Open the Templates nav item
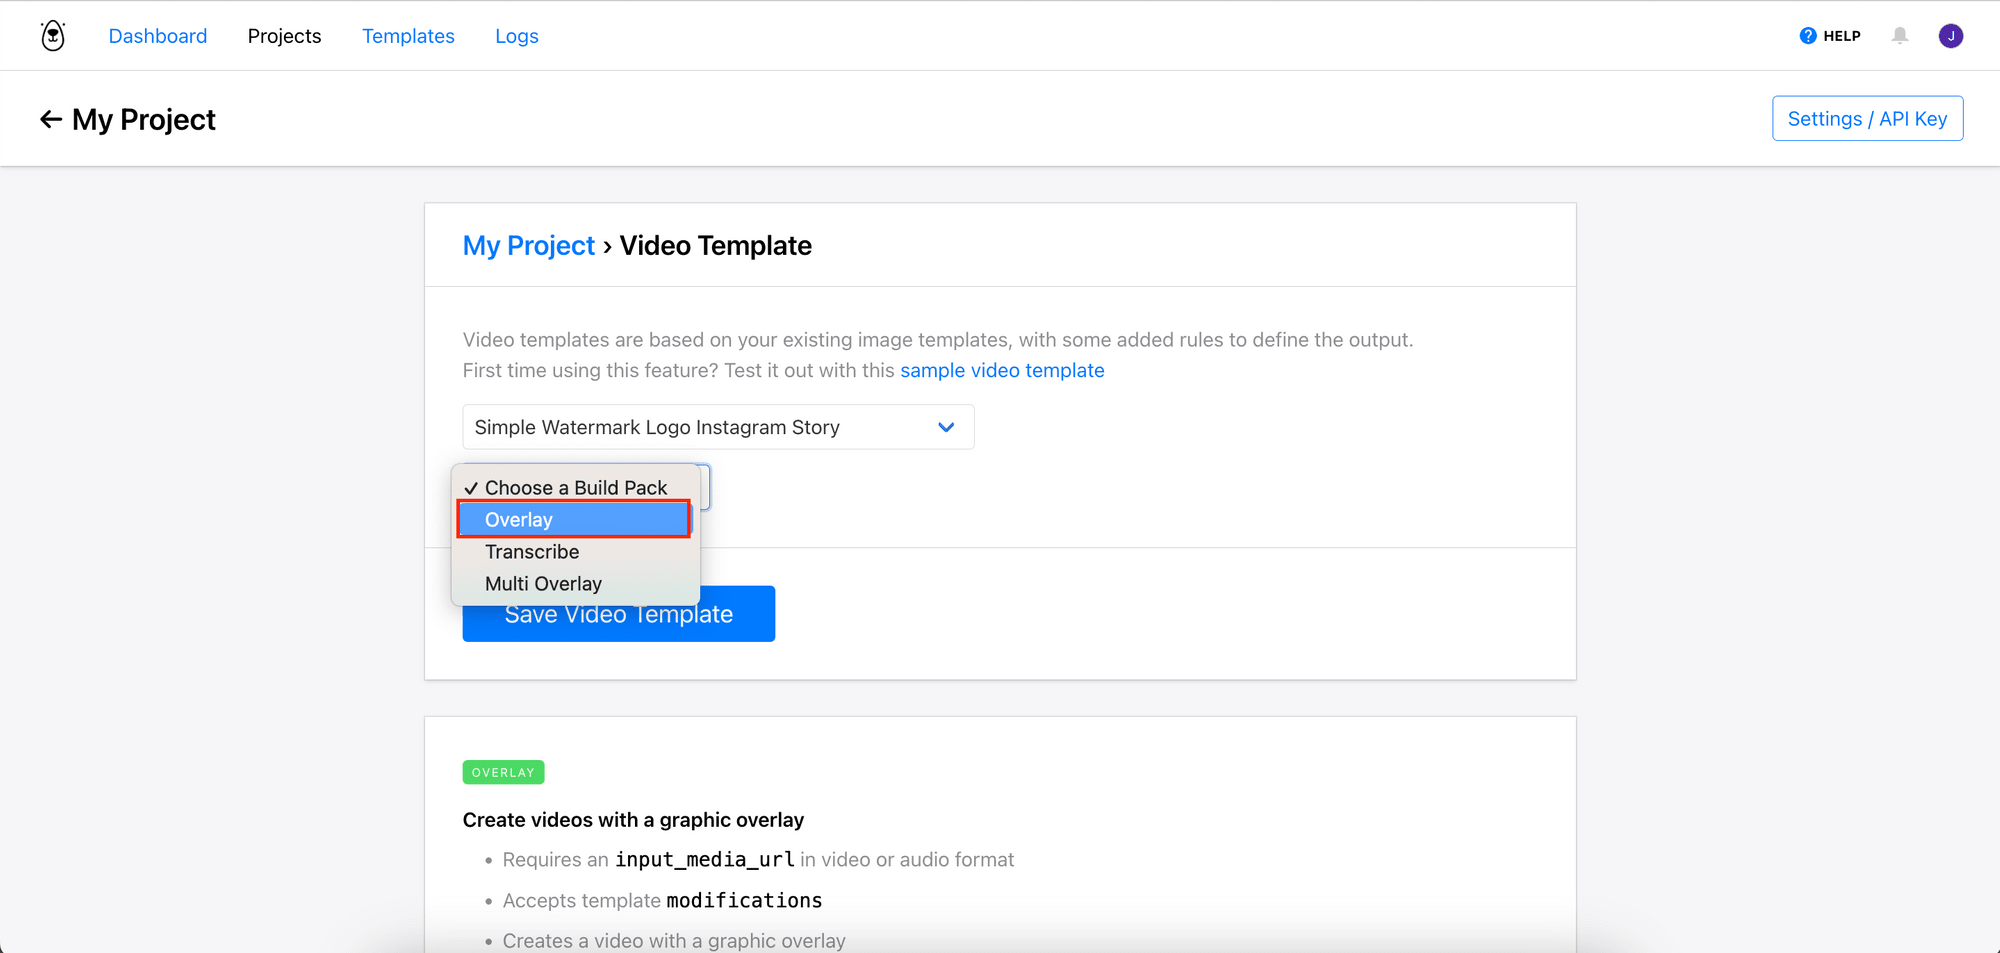The width and height of the screenshot is (2000, 953). pos(408,36)
